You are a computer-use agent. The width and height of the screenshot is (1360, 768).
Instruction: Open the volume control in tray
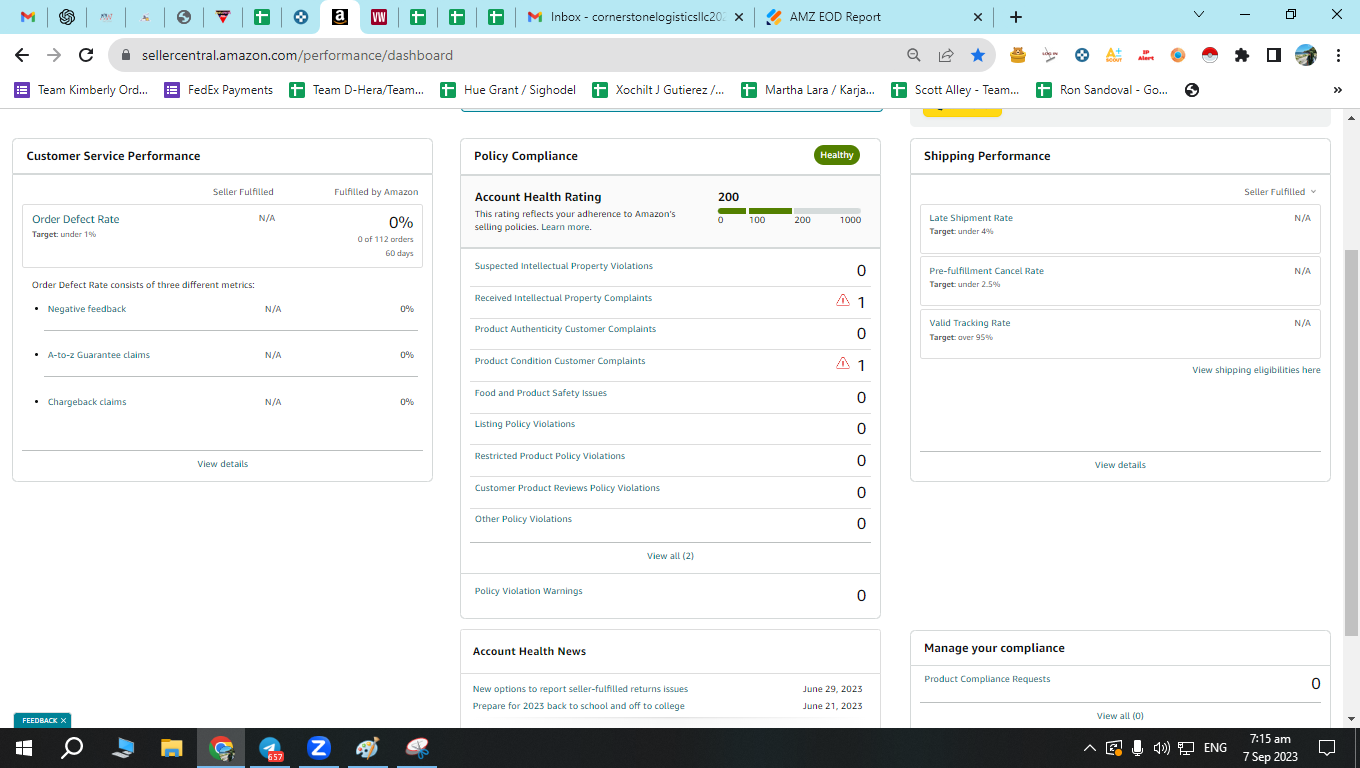(x=1161, y=748)
